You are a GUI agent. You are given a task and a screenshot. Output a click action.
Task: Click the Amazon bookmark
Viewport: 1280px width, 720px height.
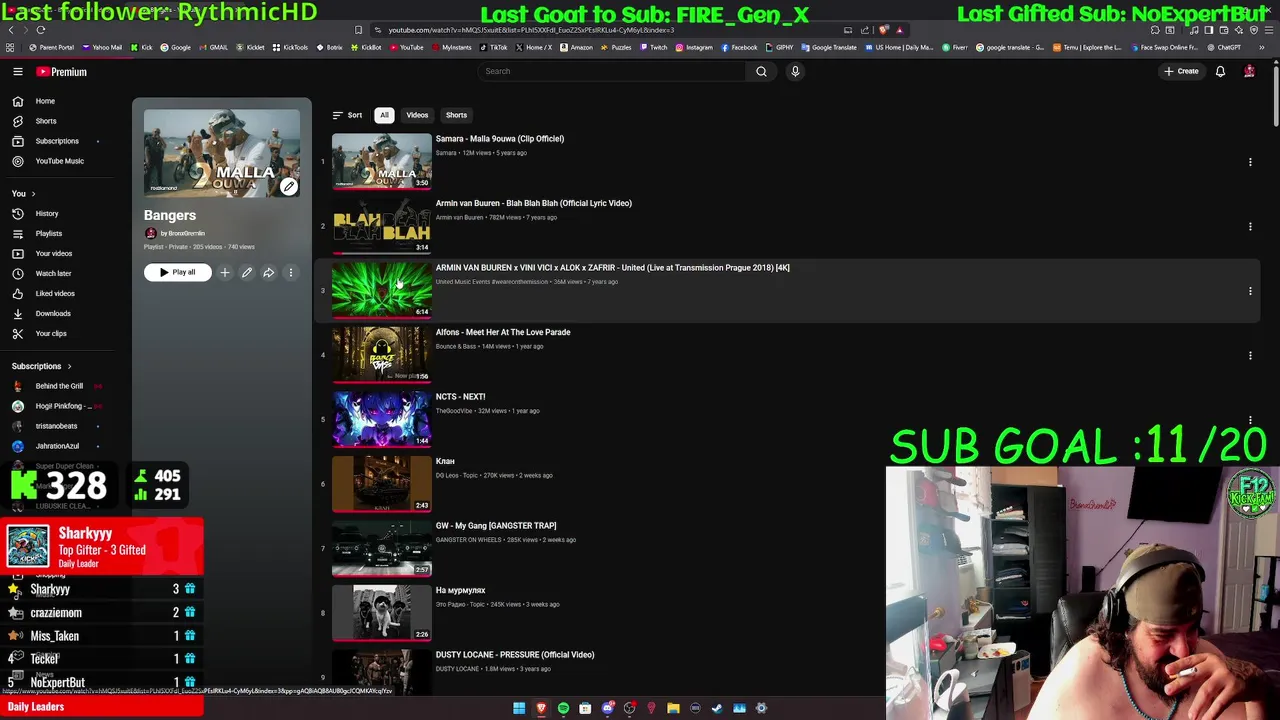pos(577,47)
